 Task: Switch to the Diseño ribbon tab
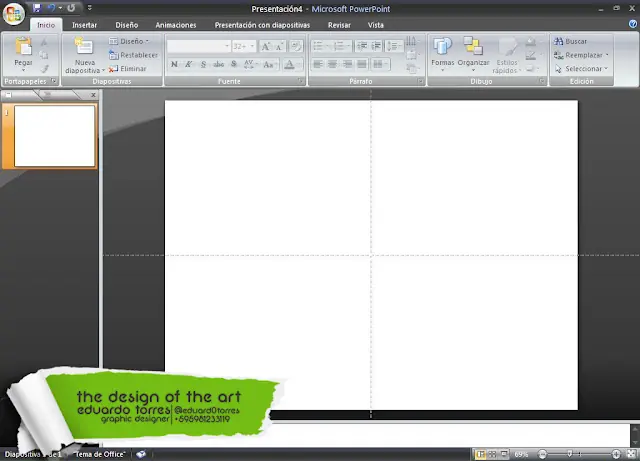pos(127,25)
